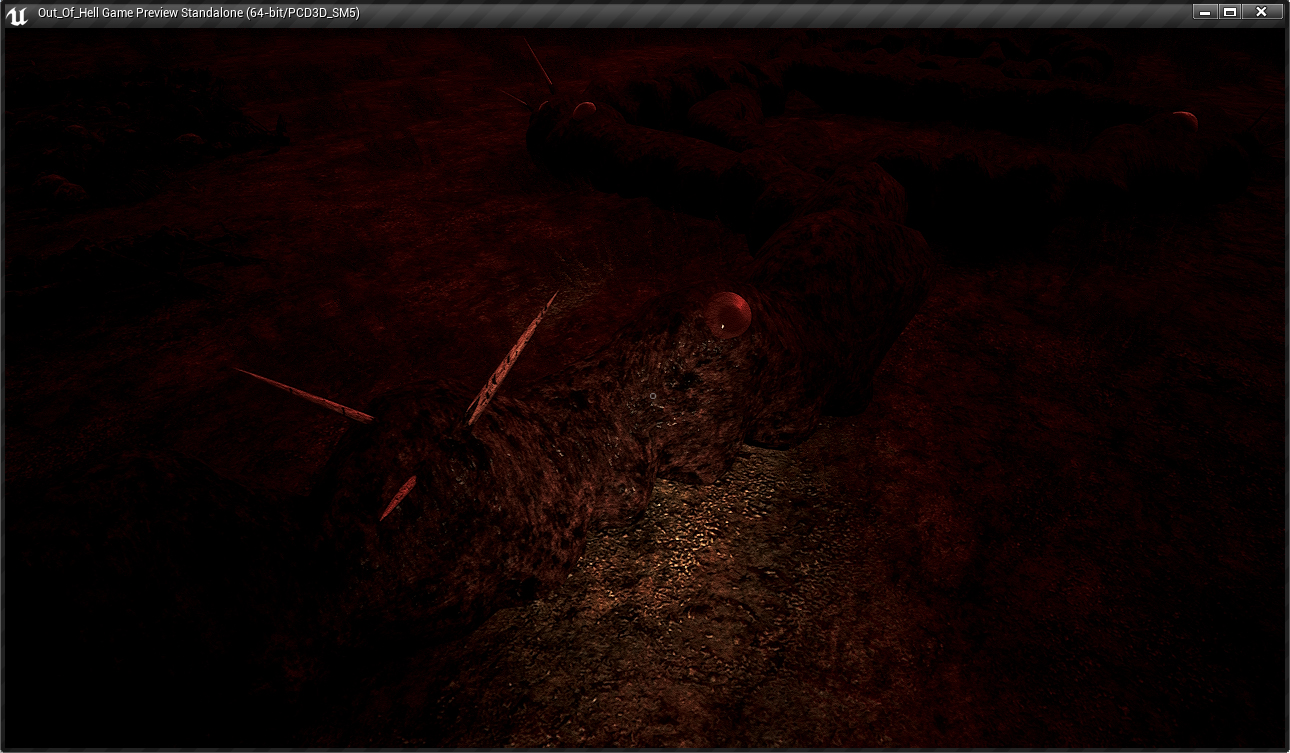This screenshot has width=1290, height=753.
Task: Maximize the game preview window
Action: pos(1230,12)
